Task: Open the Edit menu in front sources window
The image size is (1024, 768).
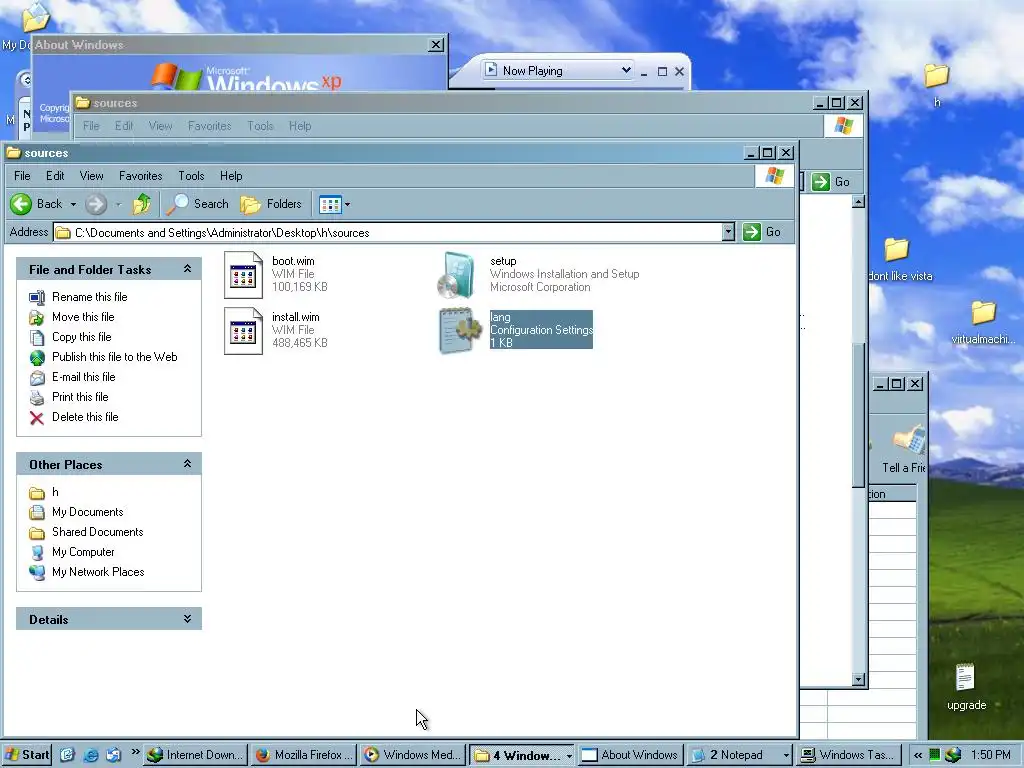Action: coord(55,176)
